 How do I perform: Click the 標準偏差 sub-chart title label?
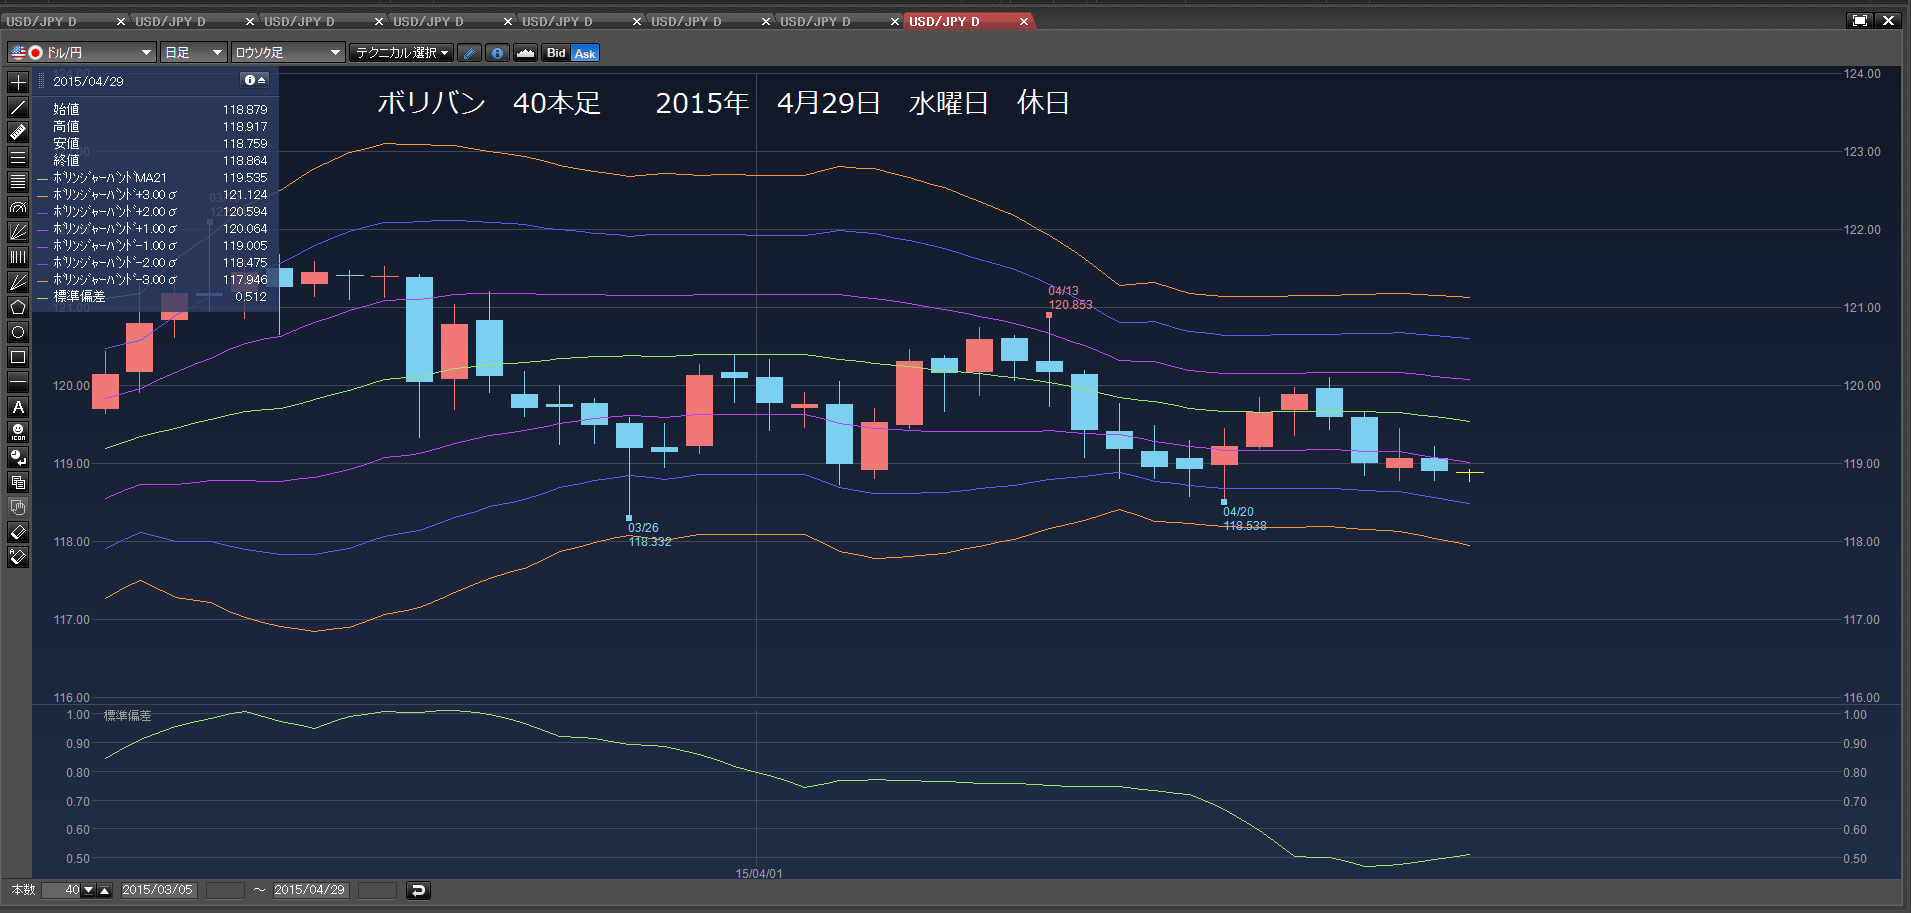click(128, 716)
